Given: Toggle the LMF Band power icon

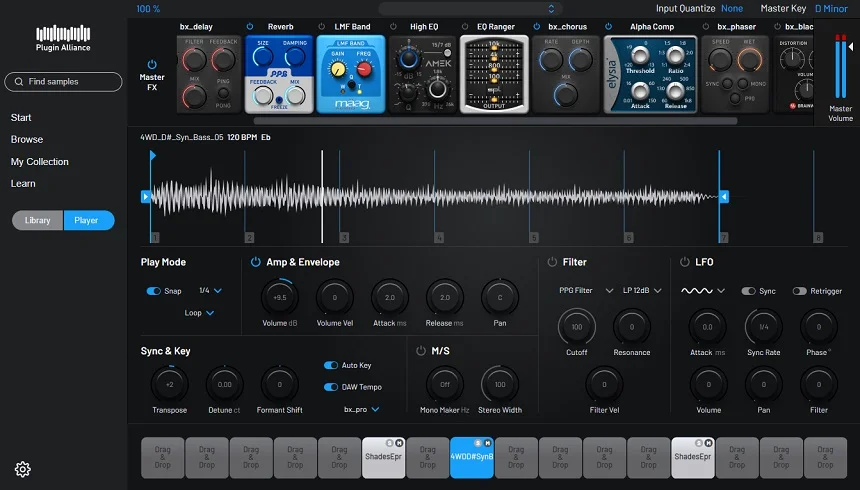Looking at the screenshot, I should tap(321, 26).
